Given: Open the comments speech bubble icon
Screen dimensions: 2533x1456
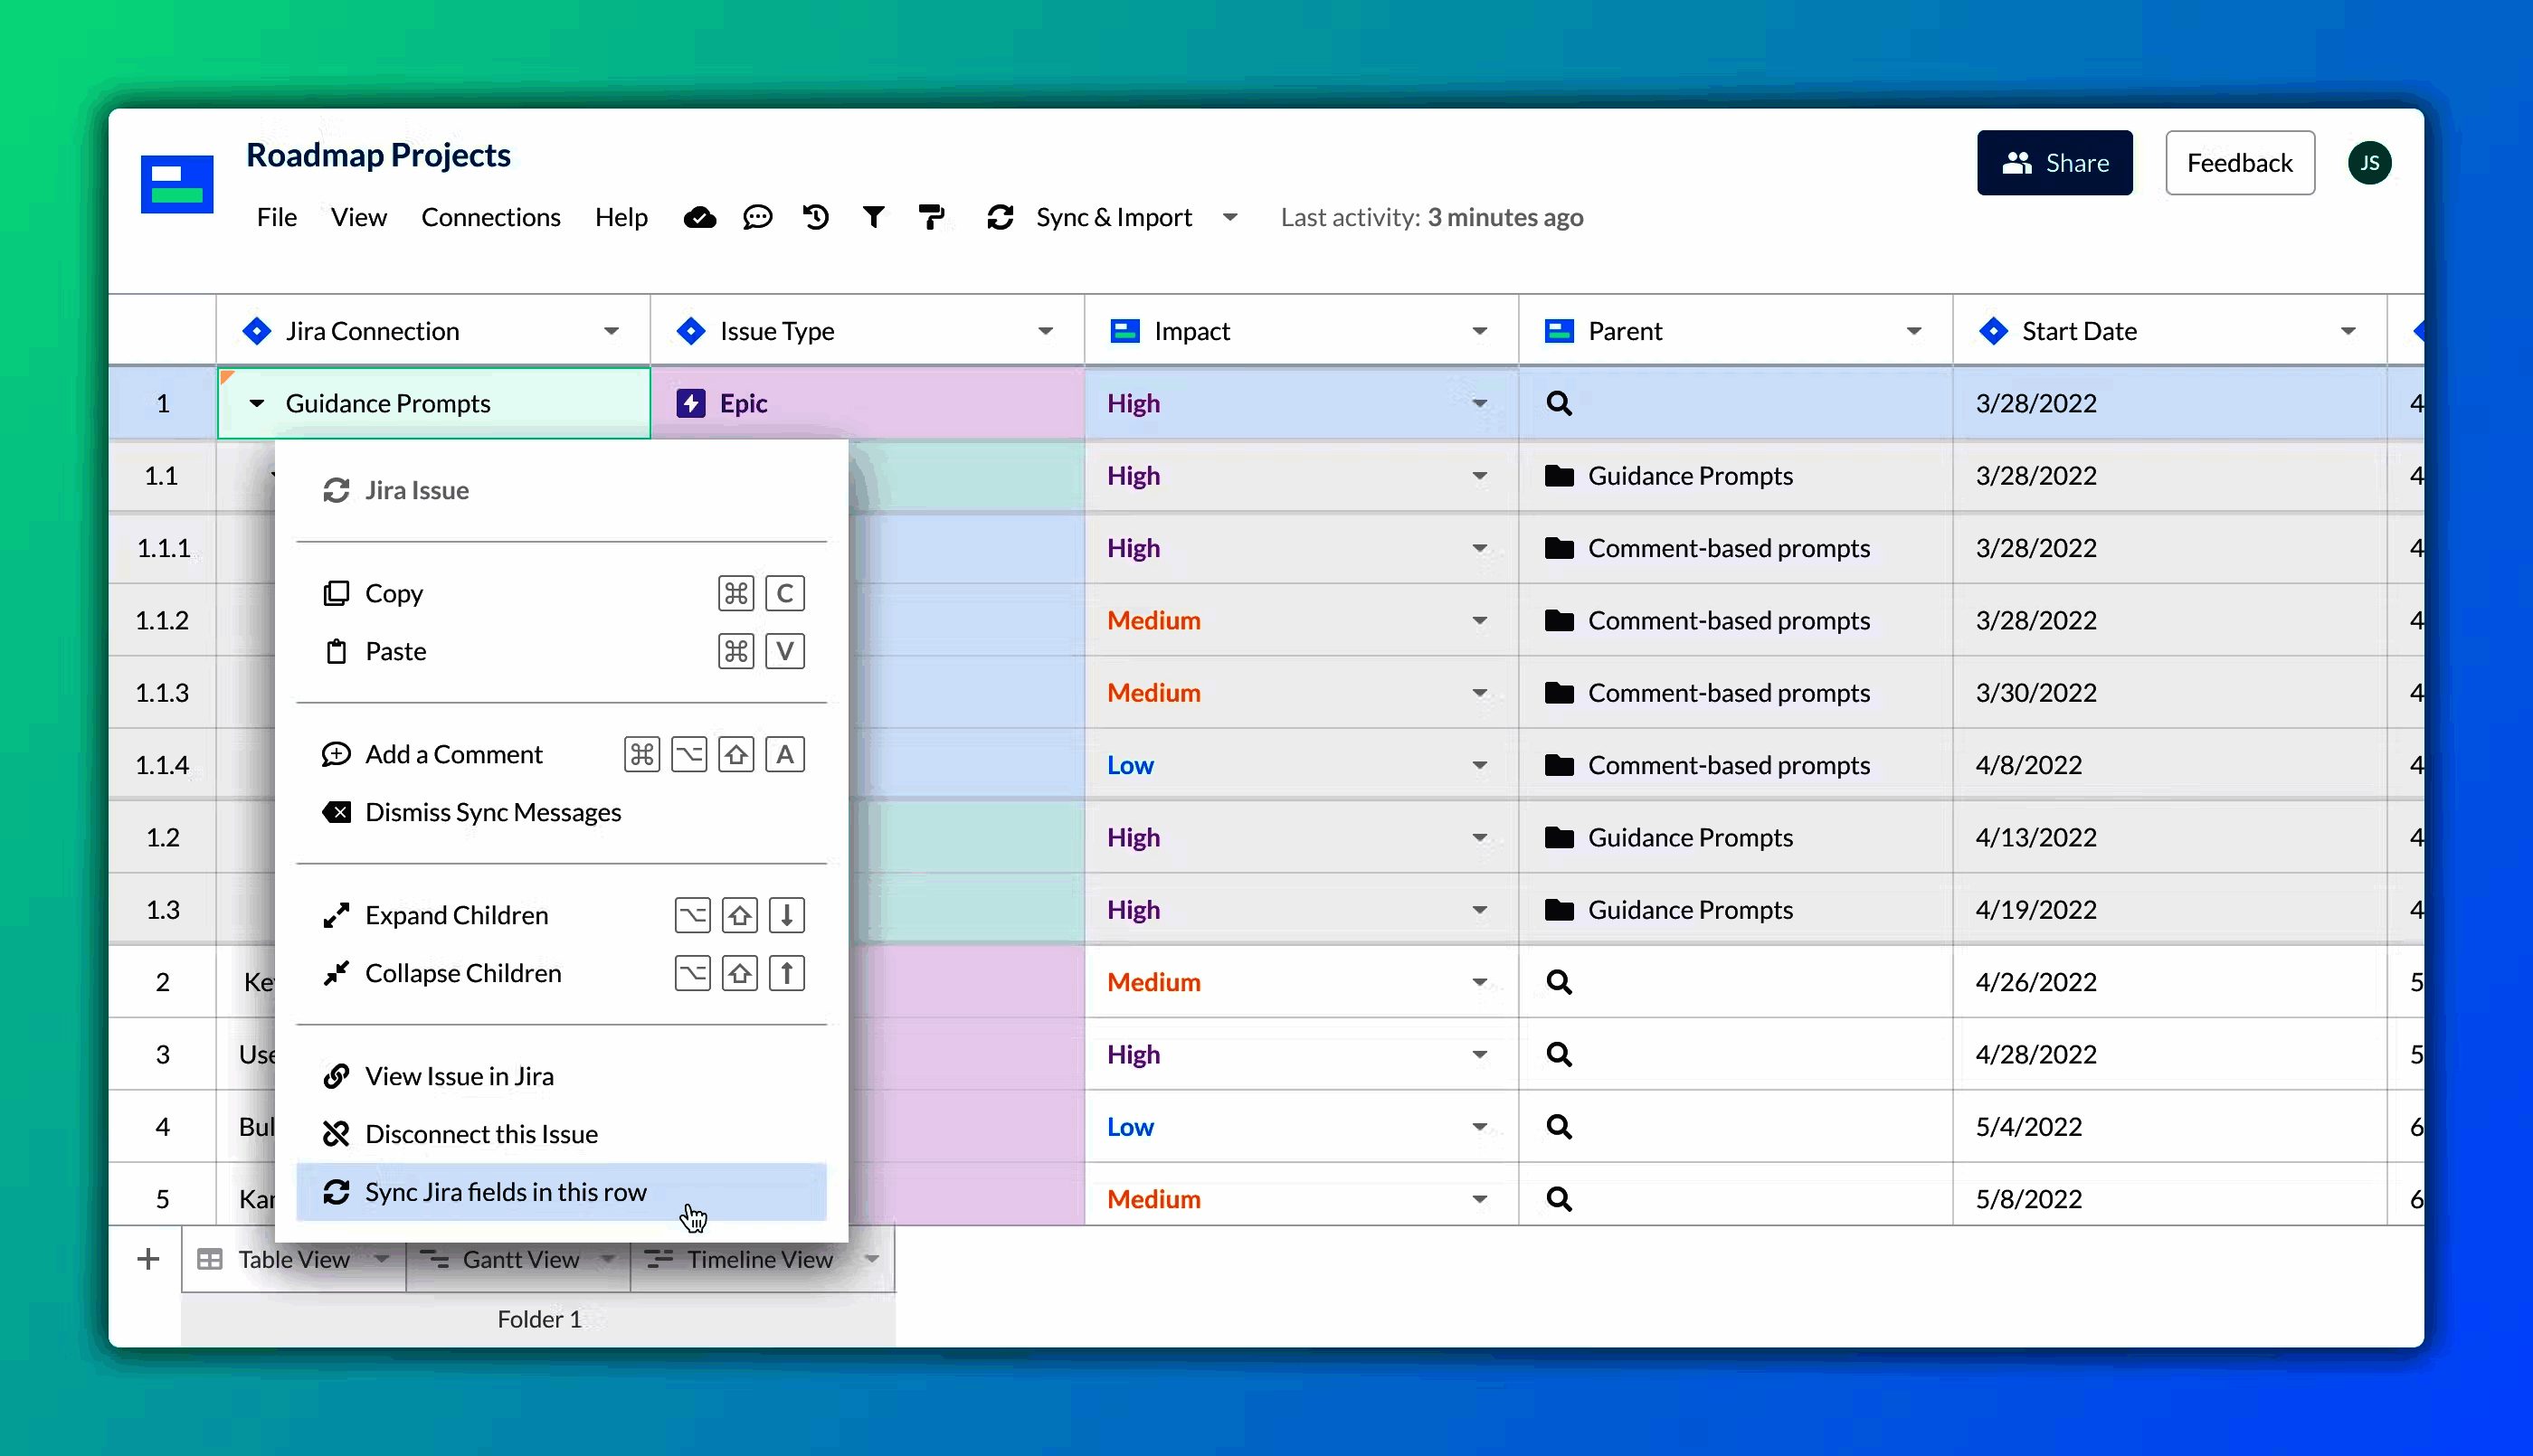Looking at the screenshot, I should [x=757, y=217].
